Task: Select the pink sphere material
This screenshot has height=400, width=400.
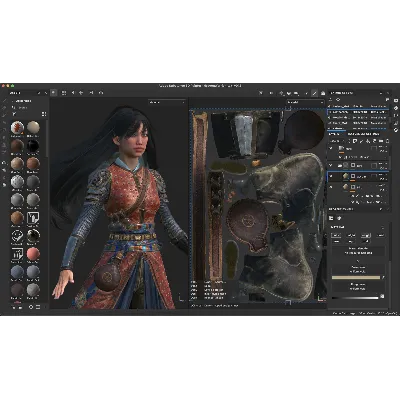Action: (x=33, y=254)
